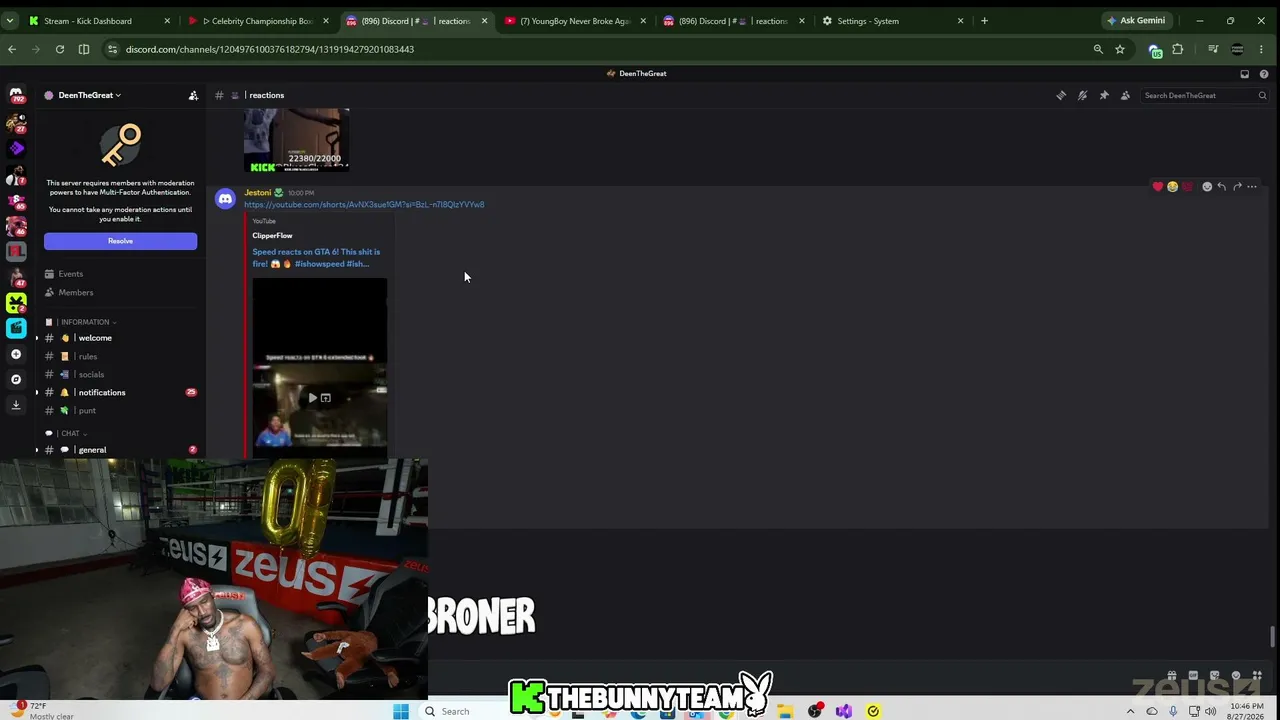Expand the DeenTheGreat server dropdown
Viewport: 1280px width, 720px height.
pyautogui.click(x=89, y=95)
